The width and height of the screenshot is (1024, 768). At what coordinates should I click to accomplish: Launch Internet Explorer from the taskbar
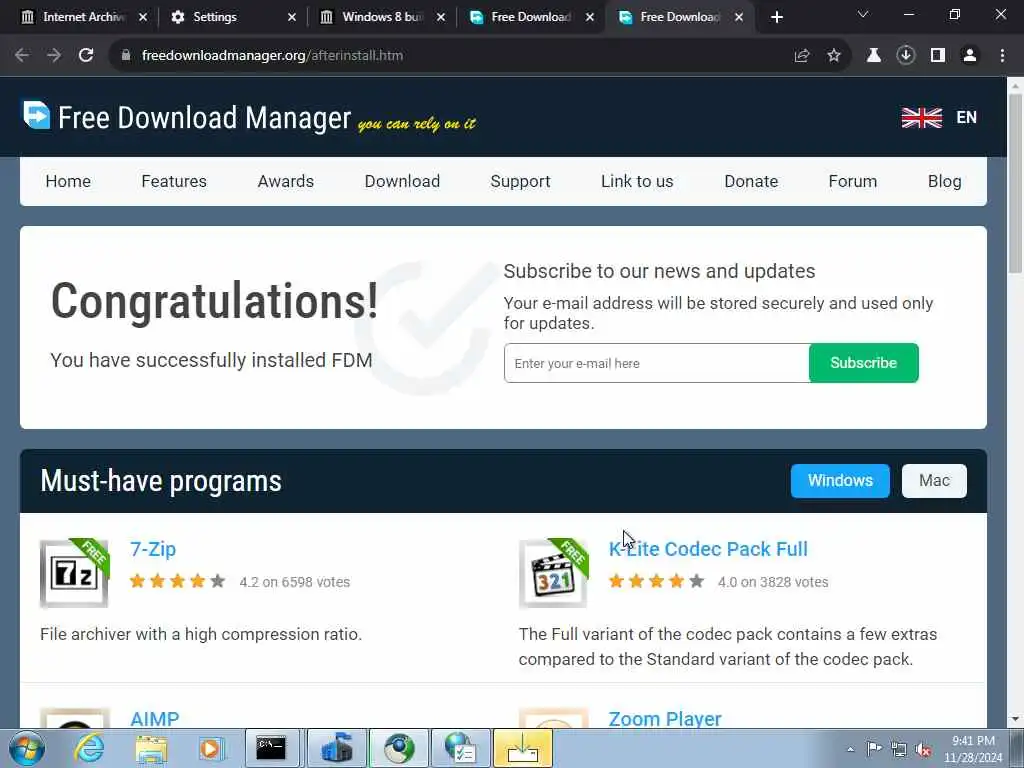click(89, 748)
